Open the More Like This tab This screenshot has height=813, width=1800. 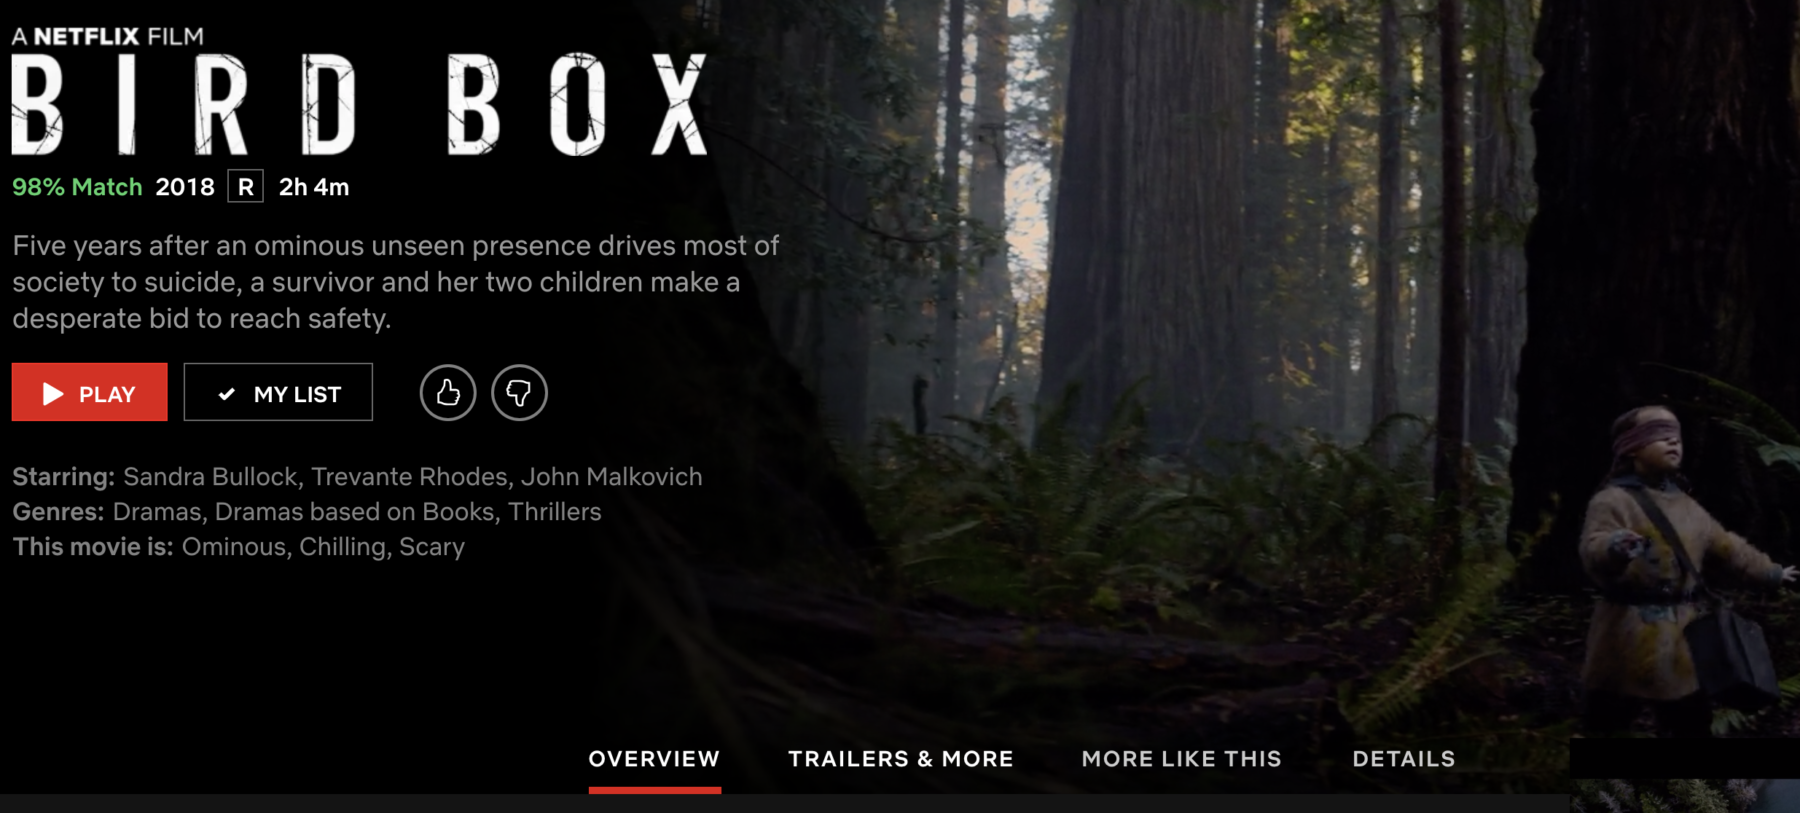tap(1181, 759)
